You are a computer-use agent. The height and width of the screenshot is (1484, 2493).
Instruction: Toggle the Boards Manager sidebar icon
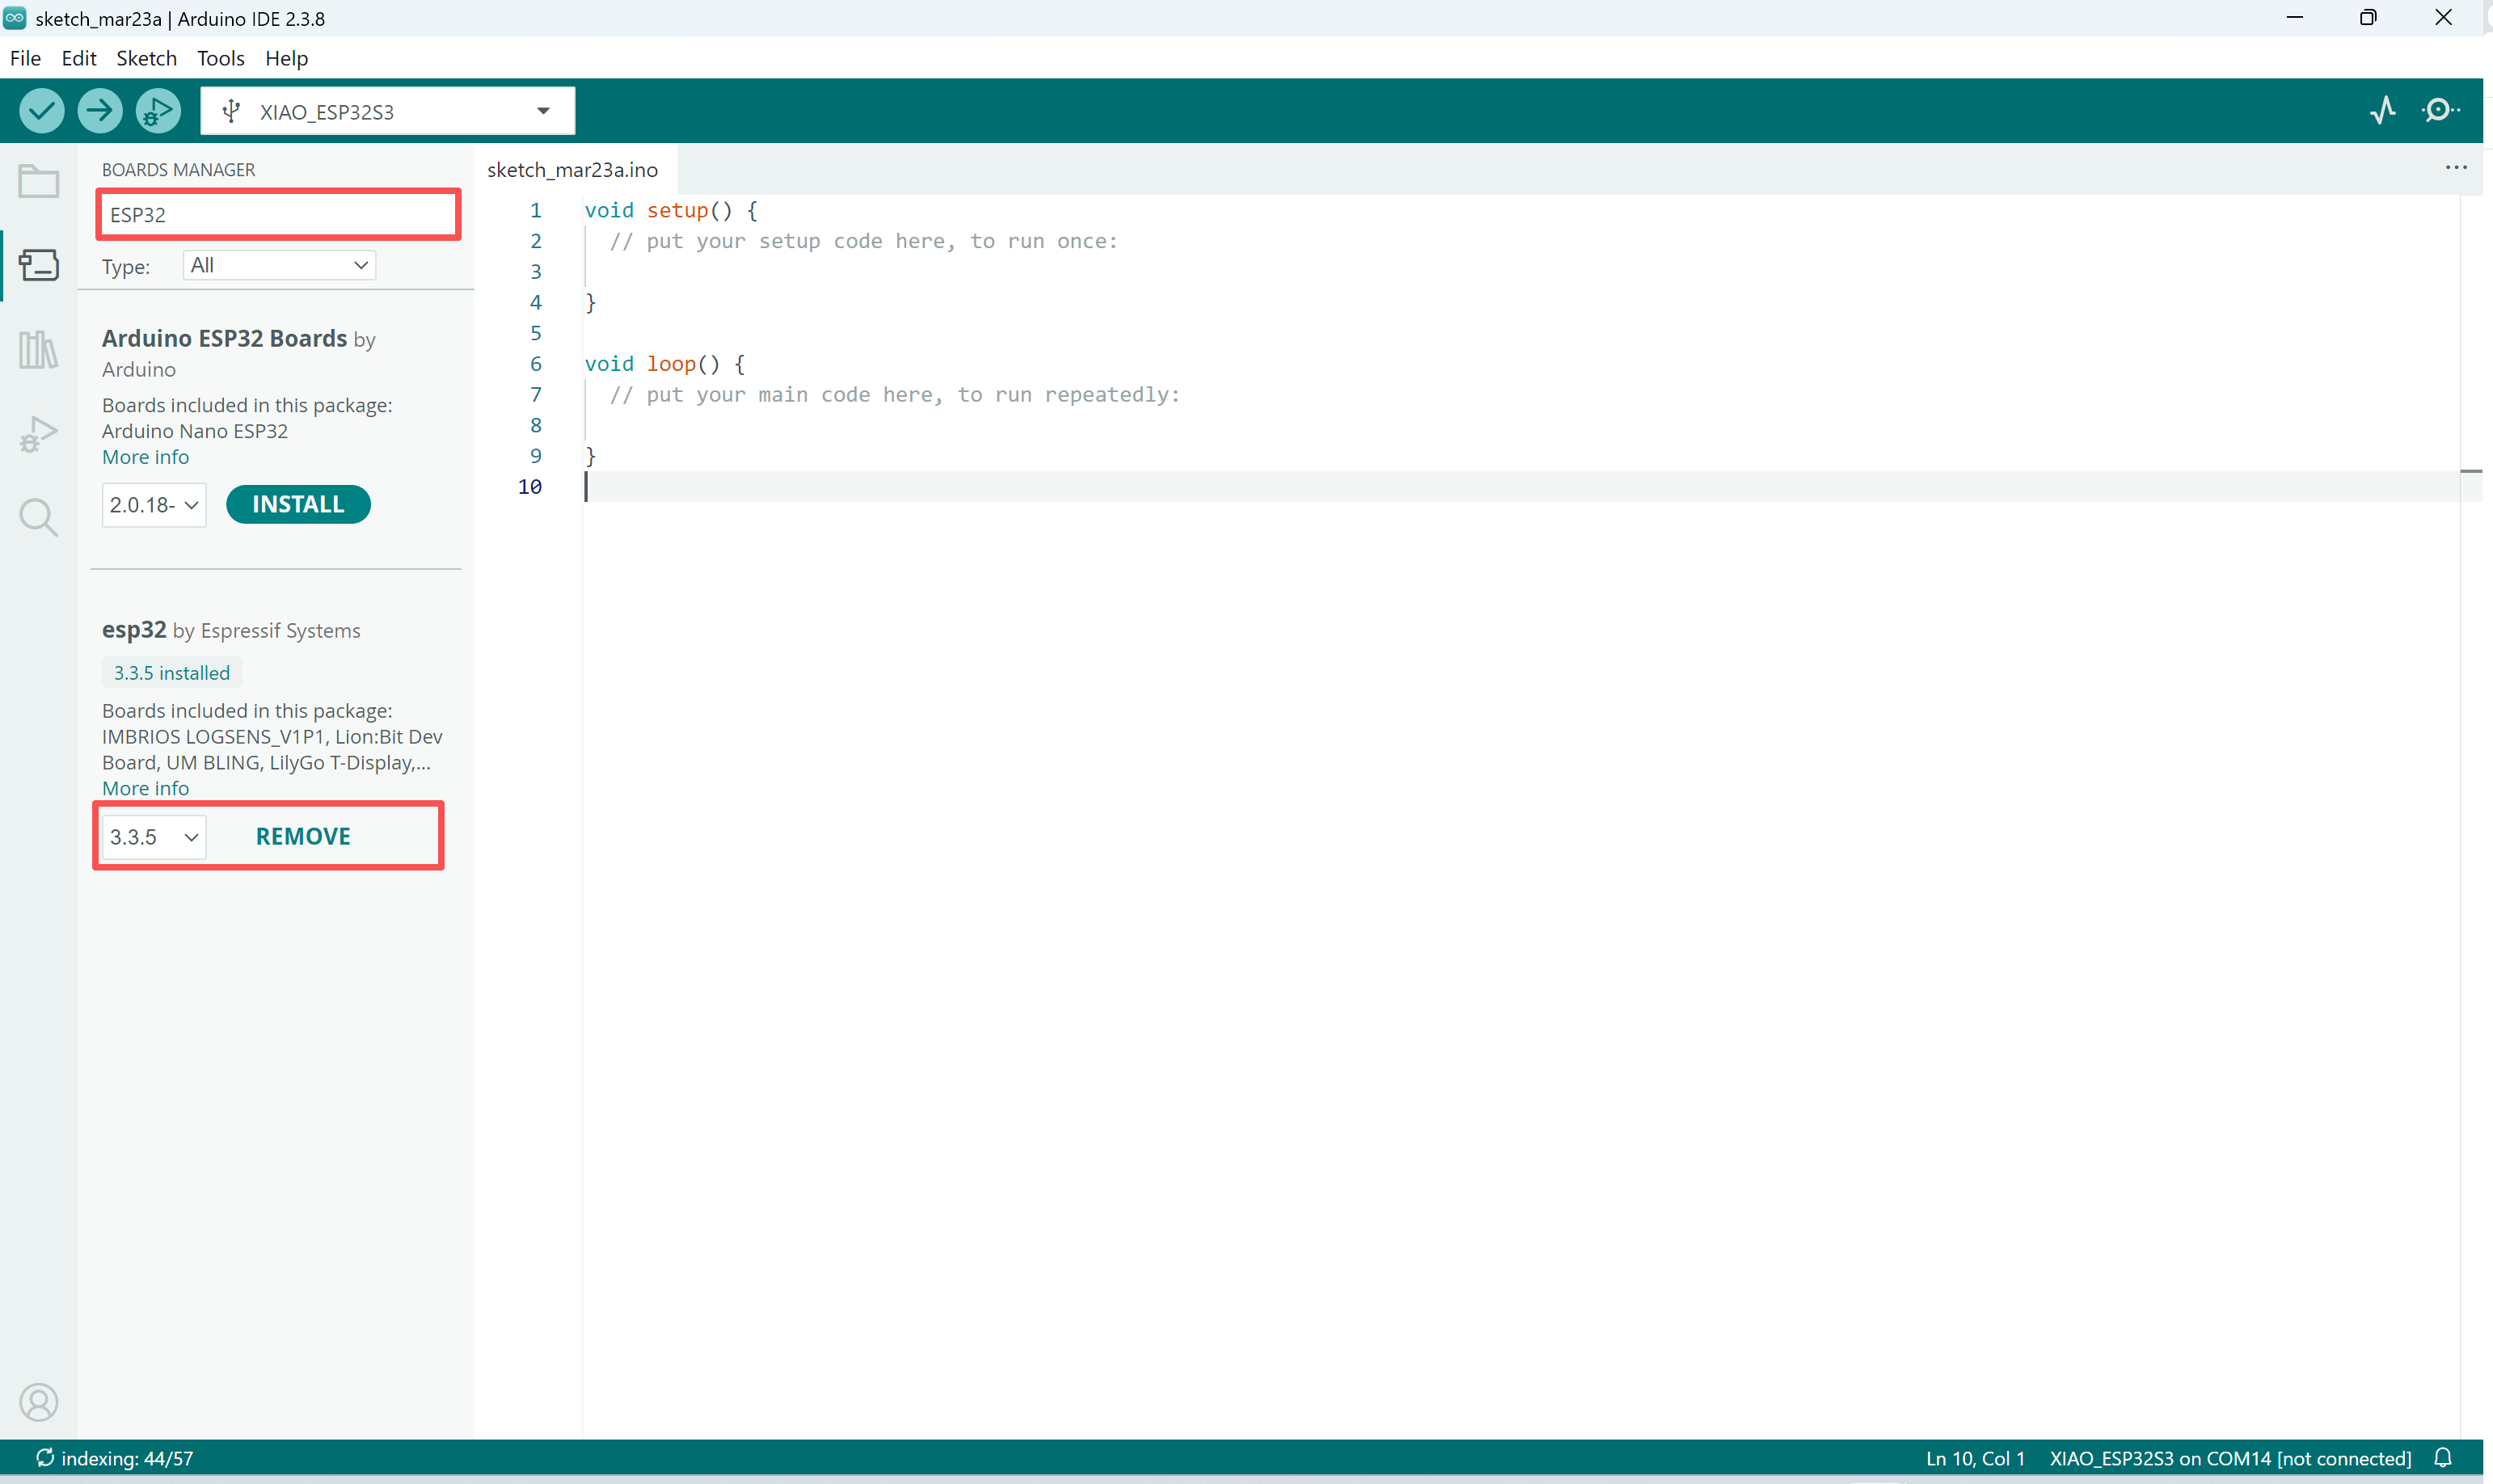point(38,265)
